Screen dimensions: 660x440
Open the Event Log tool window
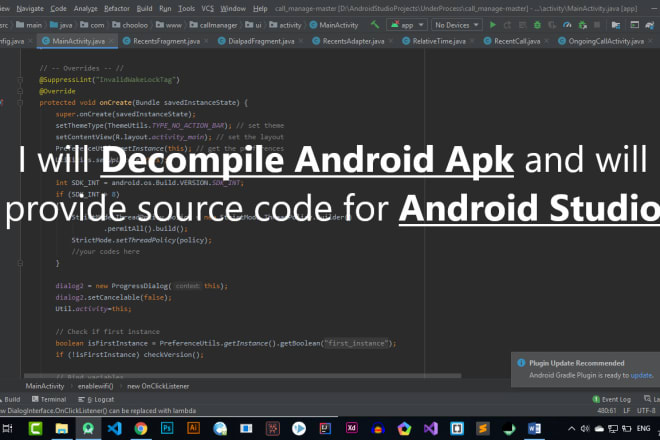pos(612,399)
